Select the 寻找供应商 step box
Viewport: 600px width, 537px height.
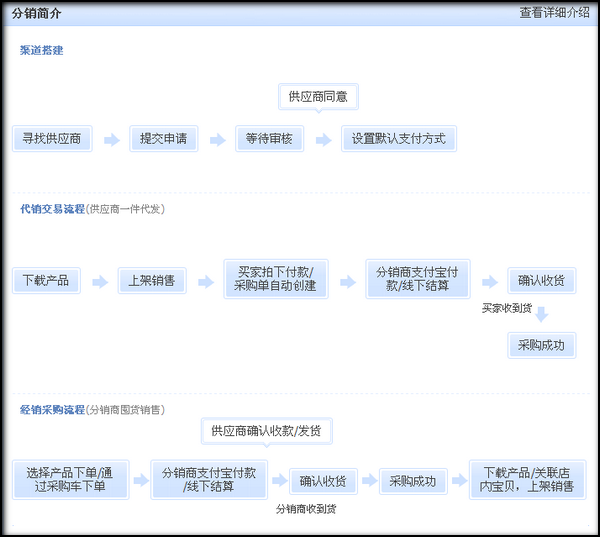tap(52, 139)
